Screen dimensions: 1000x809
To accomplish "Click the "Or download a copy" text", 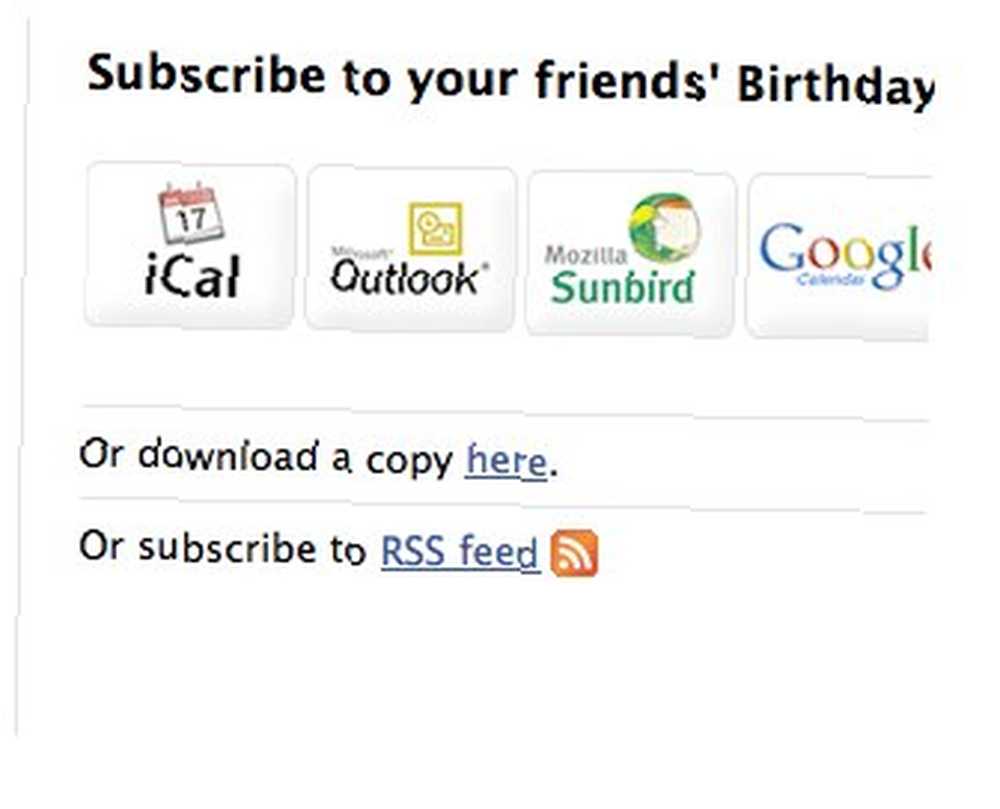I will point(265,456).
